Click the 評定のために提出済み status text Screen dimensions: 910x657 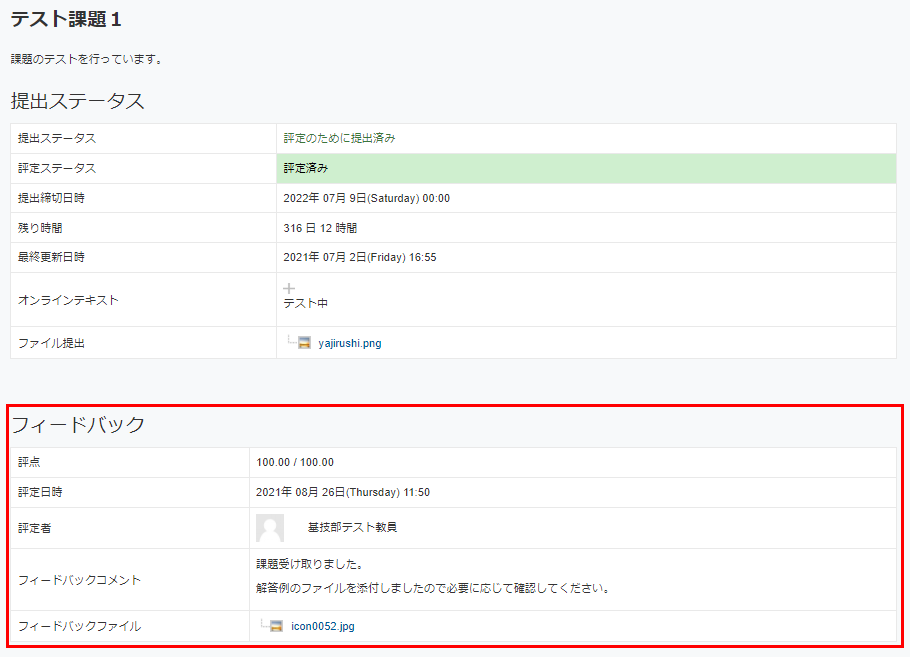[339, 138]
